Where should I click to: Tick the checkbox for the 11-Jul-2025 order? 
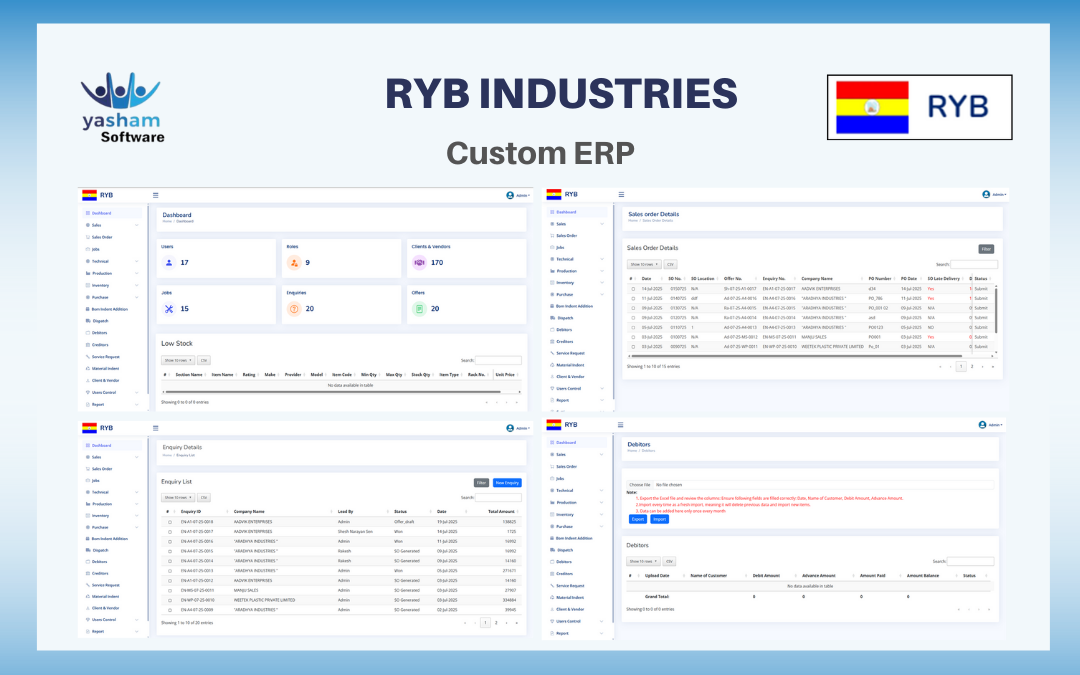tap(632, 298)
